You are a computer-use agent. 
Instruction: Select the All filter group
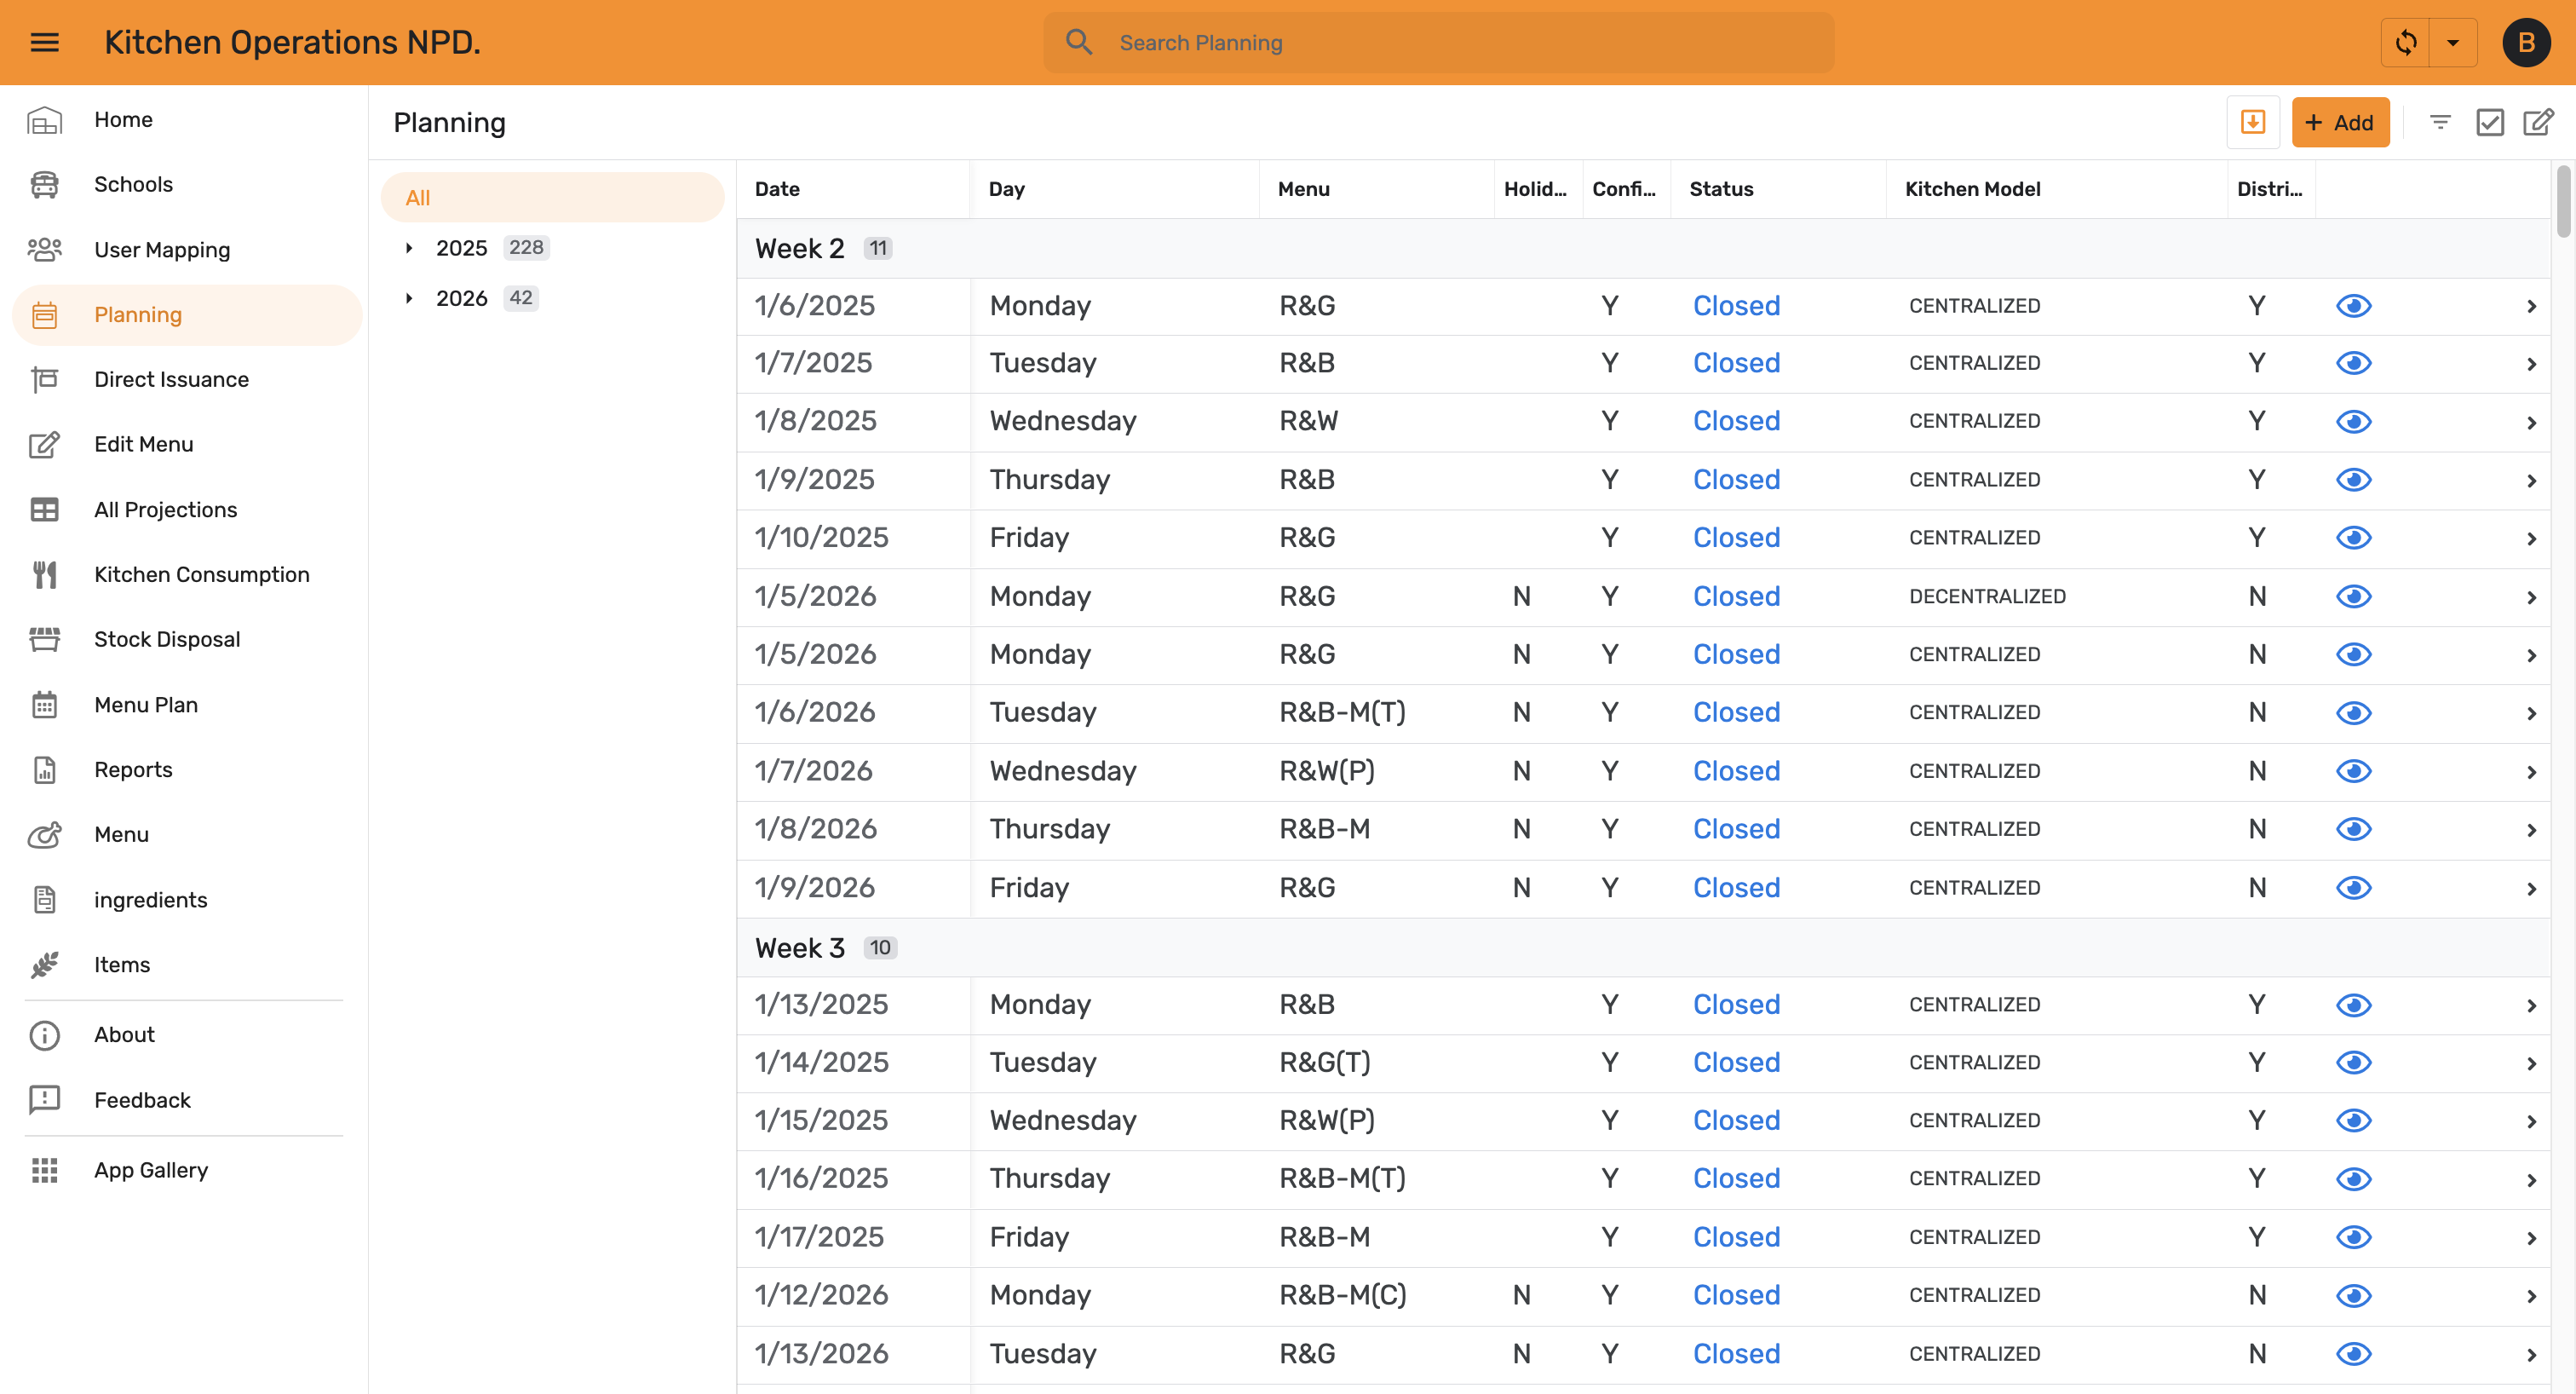point(553,198)
